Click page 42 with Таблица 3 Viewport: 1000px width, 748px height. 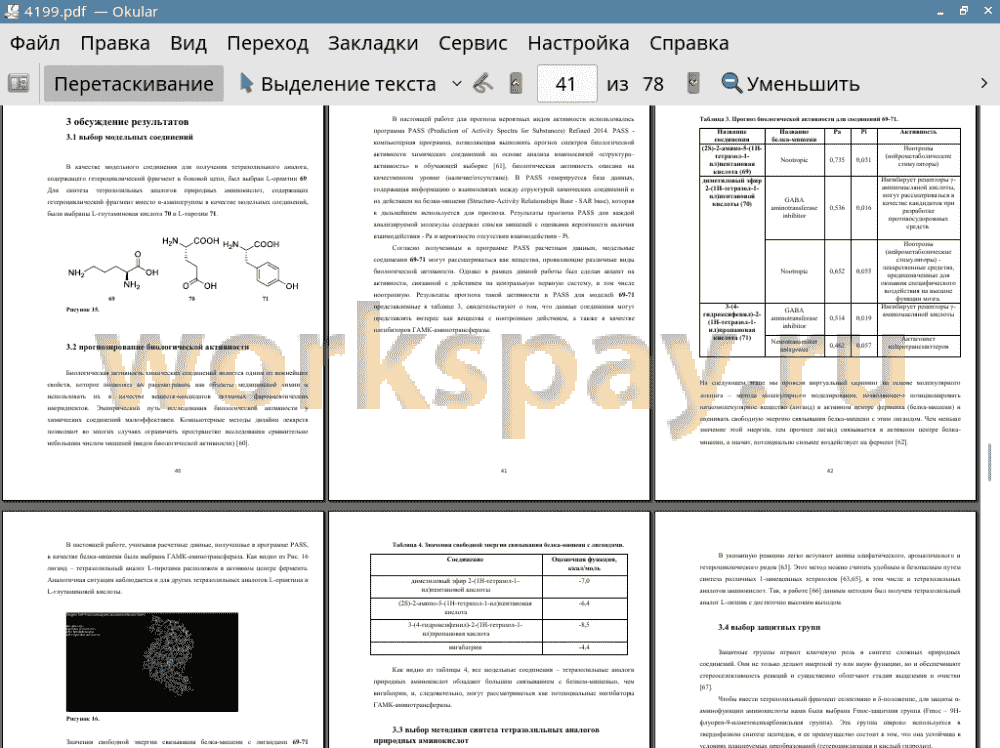click(x=815, y=303)
